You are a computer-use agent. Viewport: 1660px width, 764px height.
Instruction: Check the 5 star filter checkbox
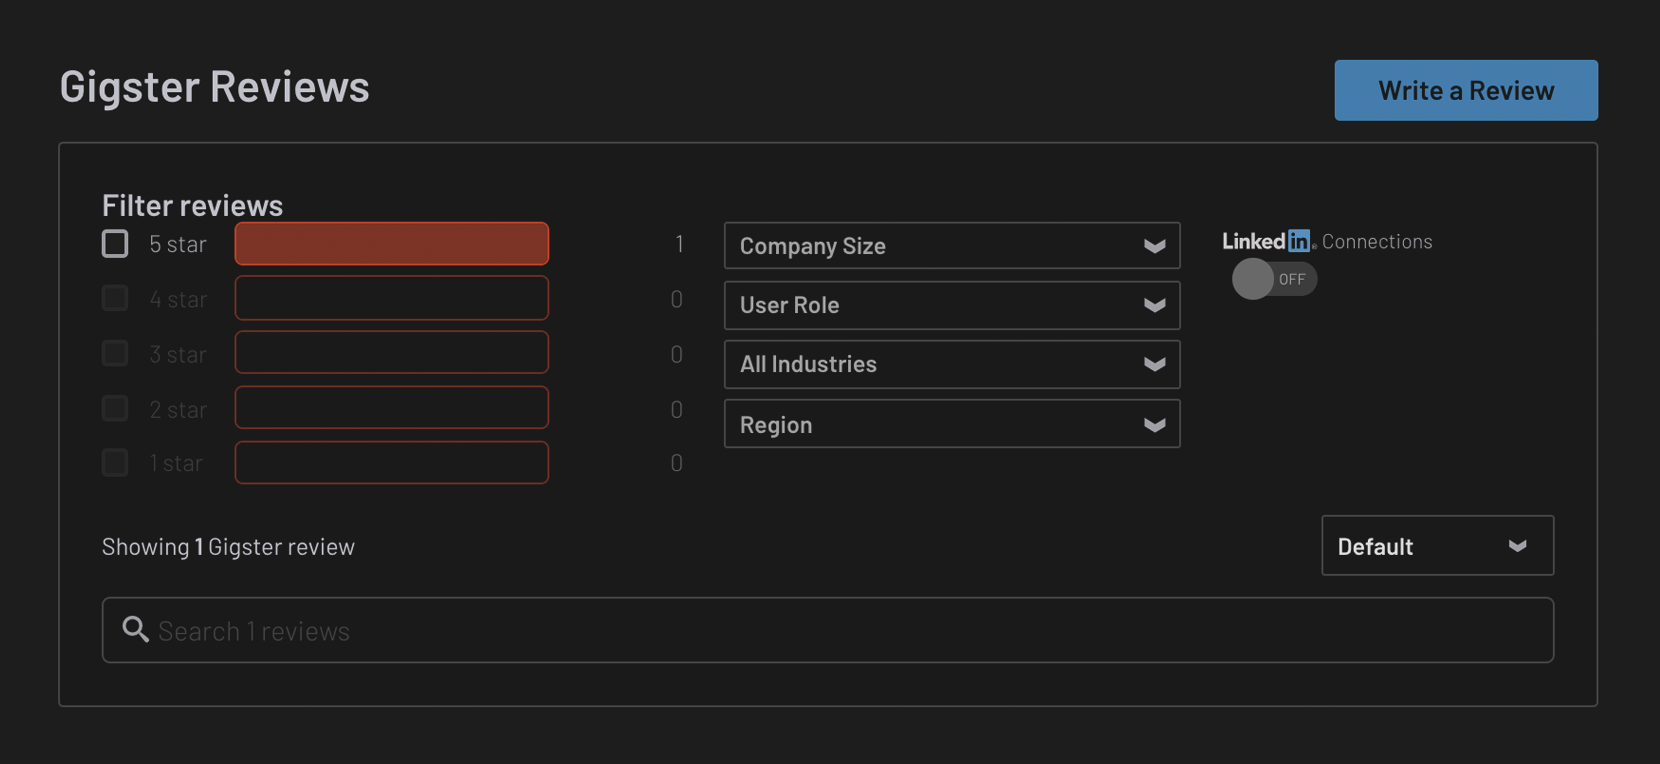tap(115, 244)
